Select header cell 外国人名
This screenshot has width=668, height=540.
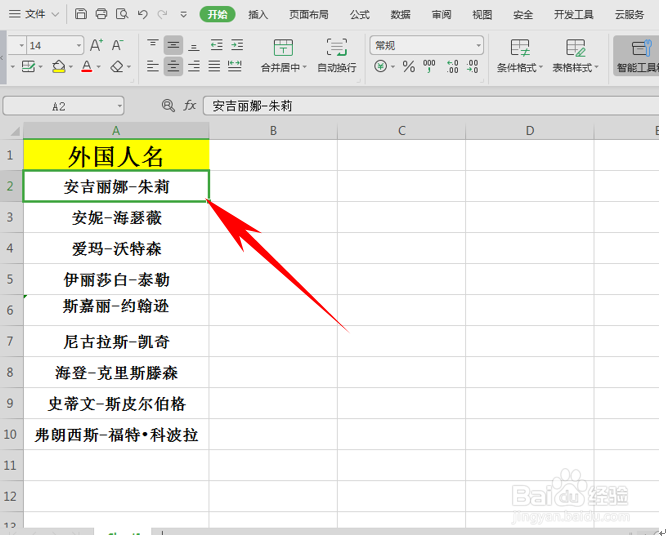[116, 155]
